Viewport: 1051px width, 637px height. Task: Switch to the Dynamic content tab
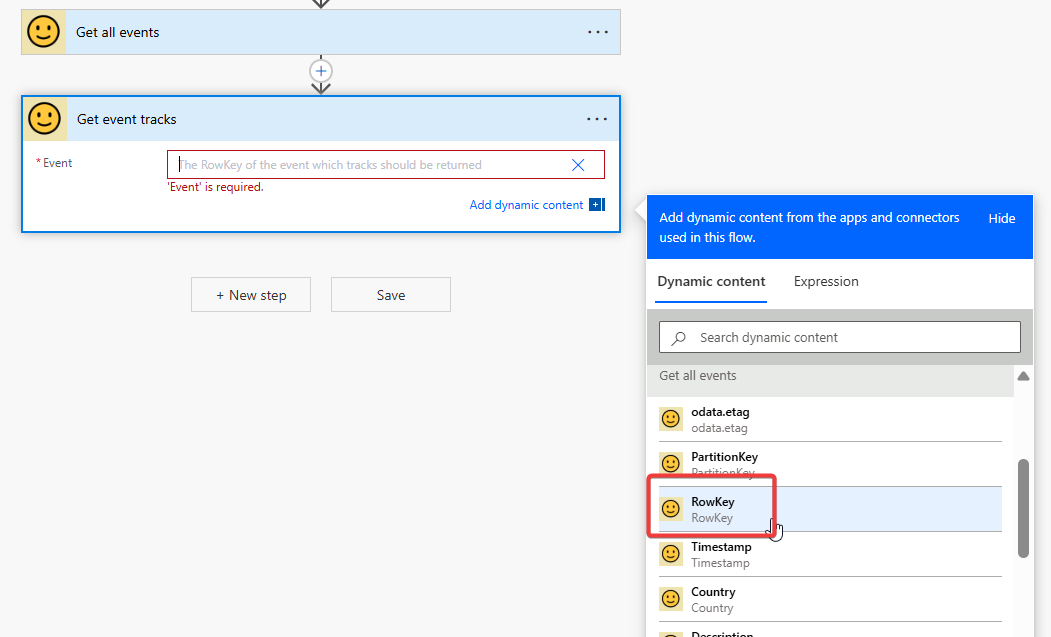711,282
